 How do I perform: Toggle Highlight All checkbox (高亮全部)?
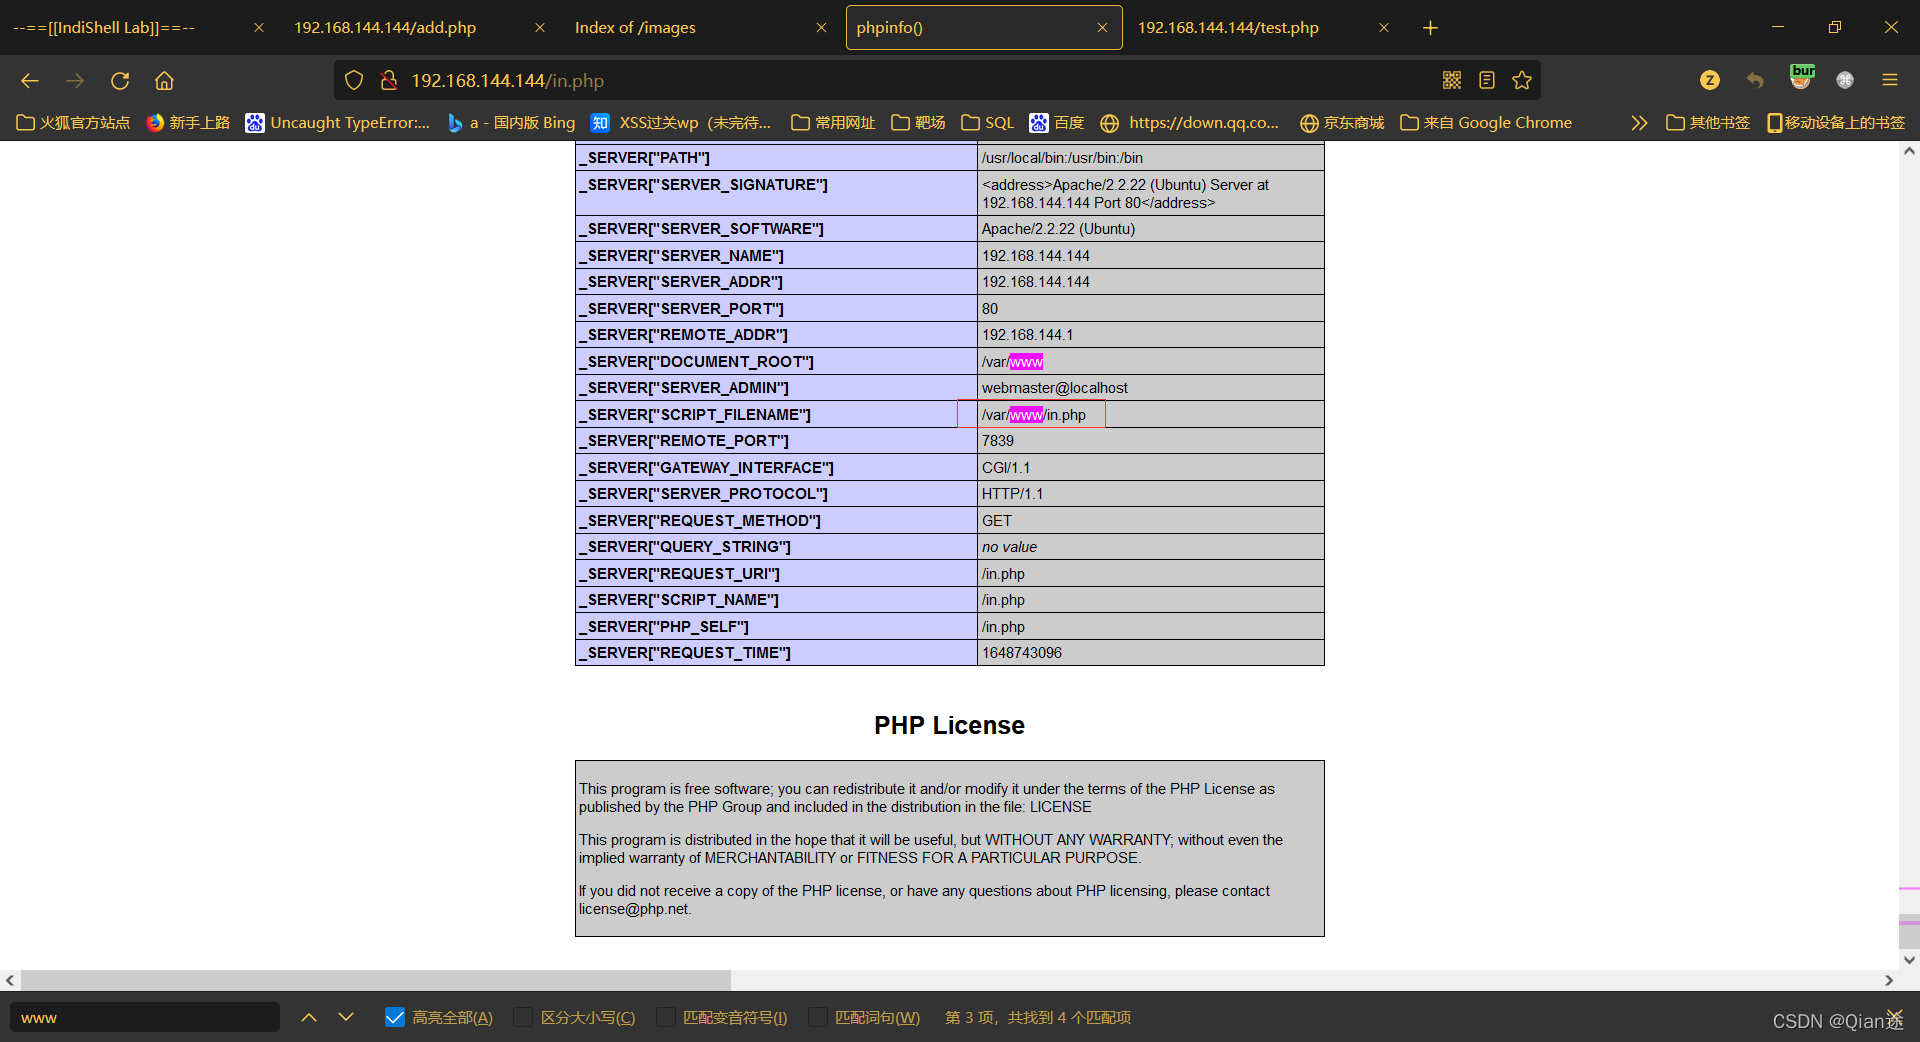click(x=395, y=1017)
